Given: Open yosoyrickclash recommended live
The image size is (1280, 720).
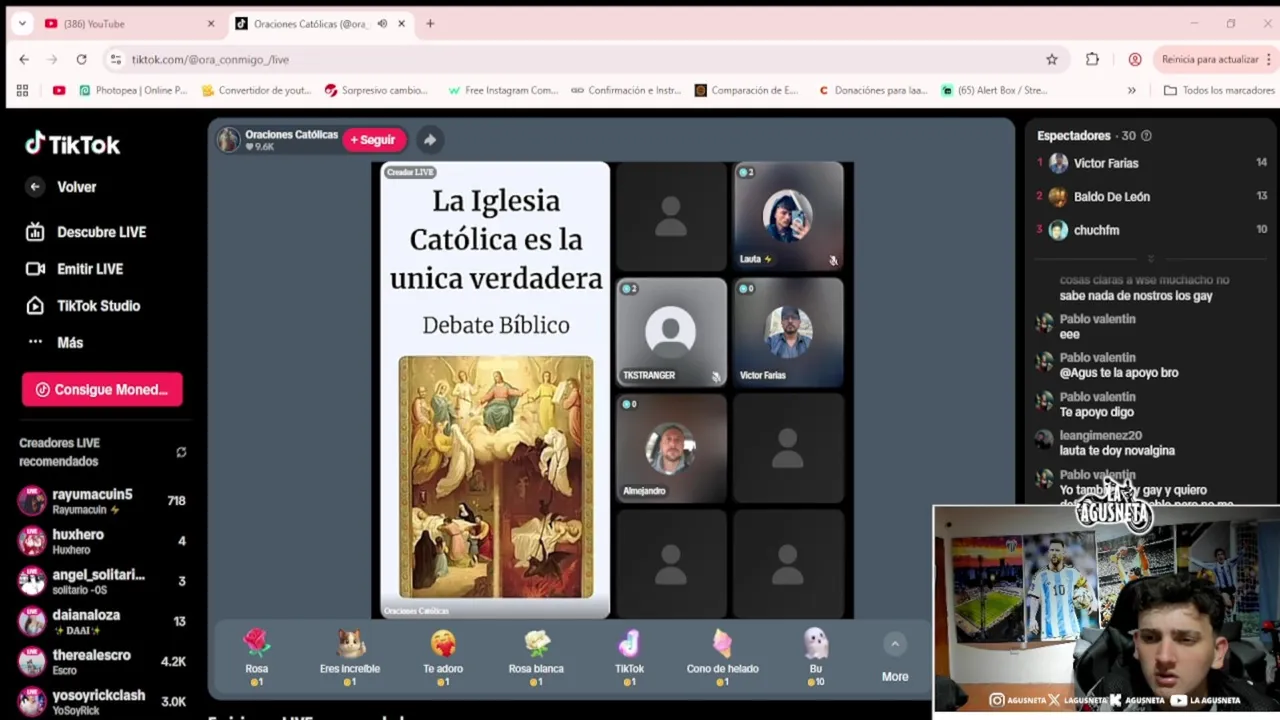Looking at the screenshot, I should click(101, 701).
